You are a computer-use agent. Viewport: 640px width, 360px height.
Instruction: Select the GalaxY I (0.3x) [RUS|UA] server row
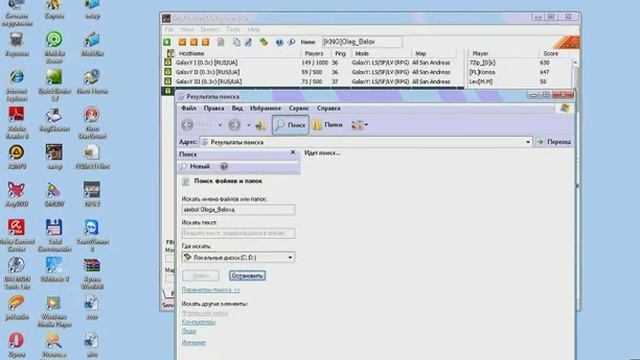coord(313,62)
